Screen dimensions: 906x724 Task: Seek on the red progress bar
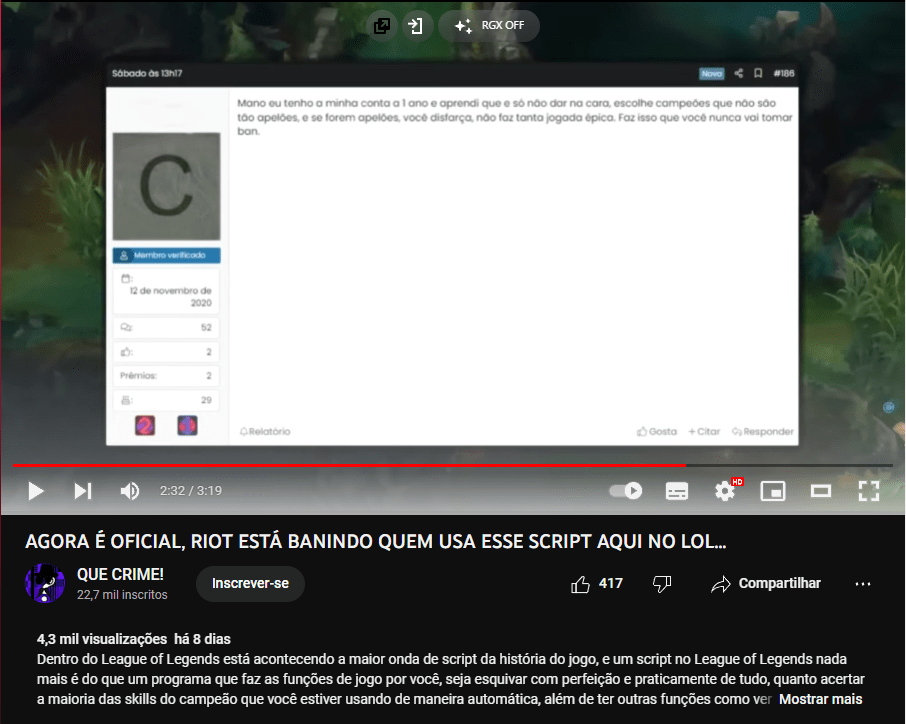tap(453, 465)
